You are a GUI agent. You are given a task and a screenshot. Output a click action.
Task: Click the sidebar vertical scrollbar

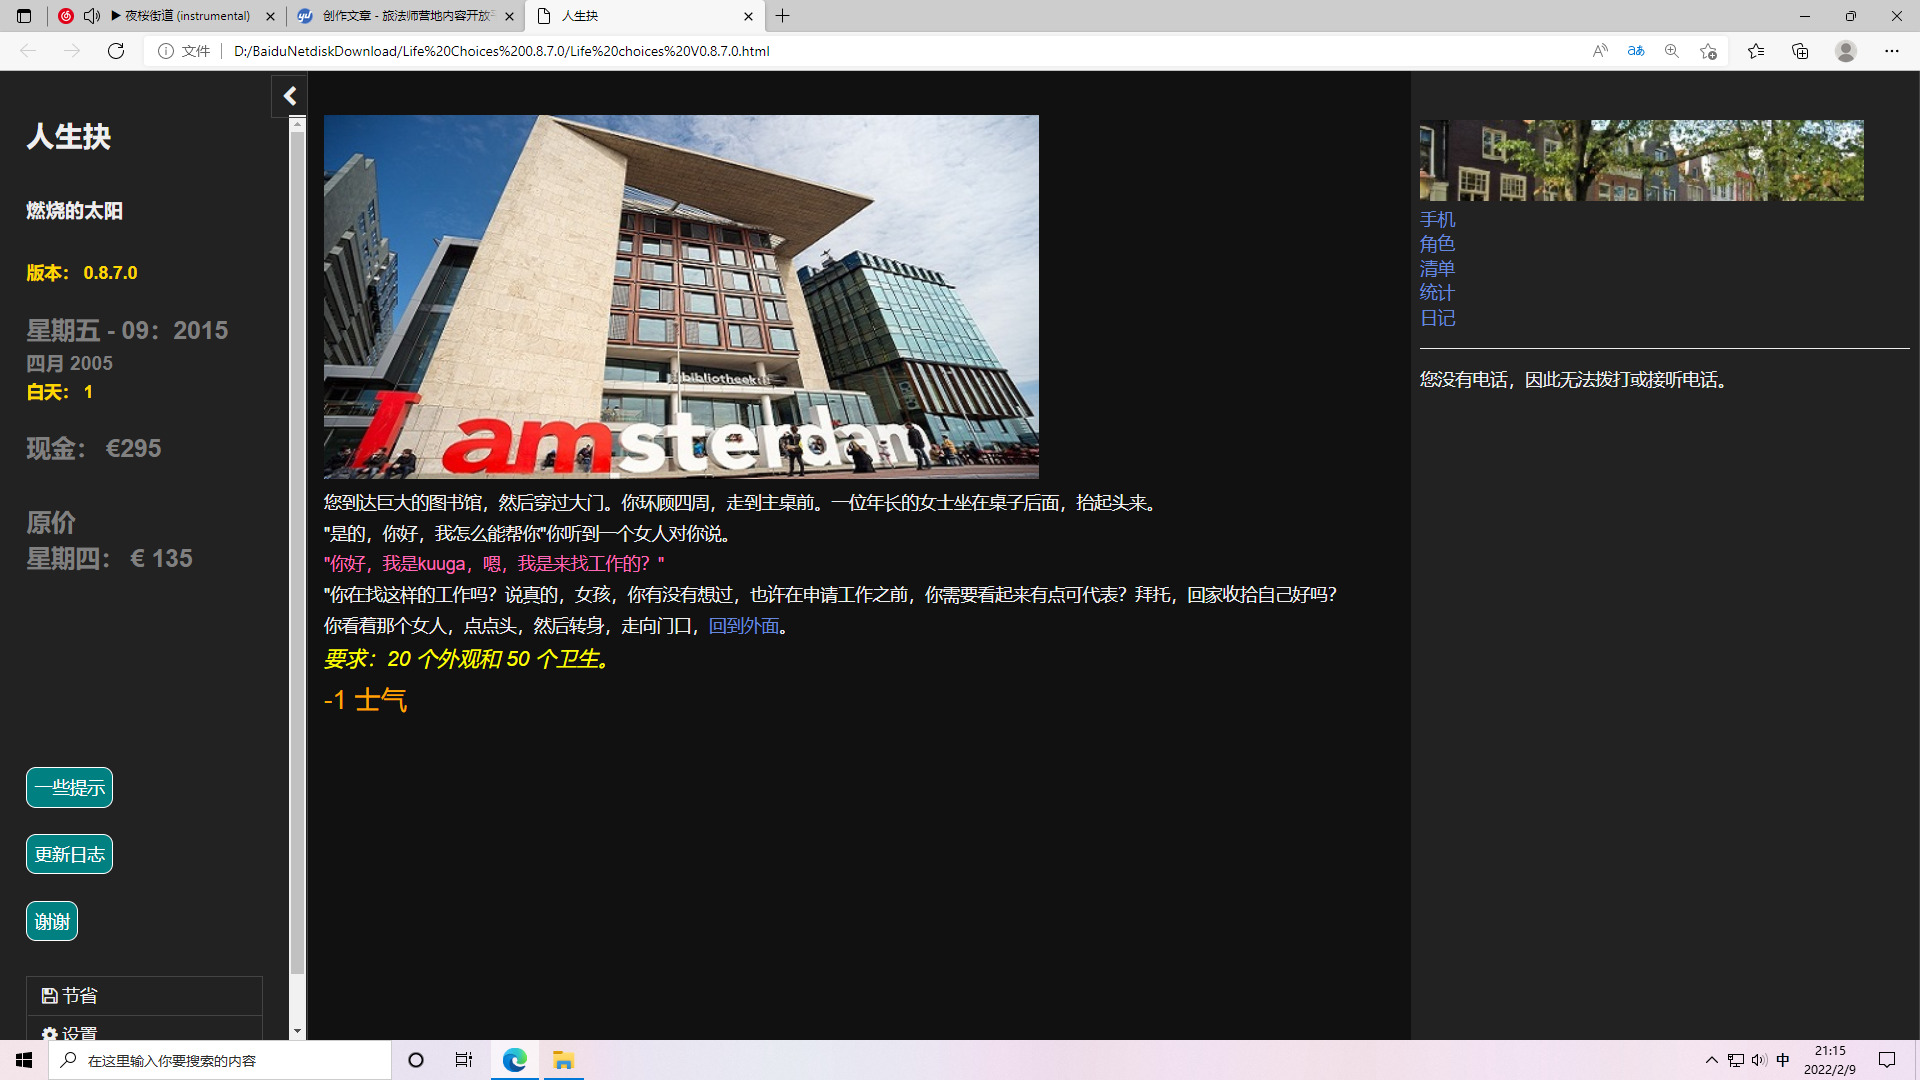pos(297,550)
